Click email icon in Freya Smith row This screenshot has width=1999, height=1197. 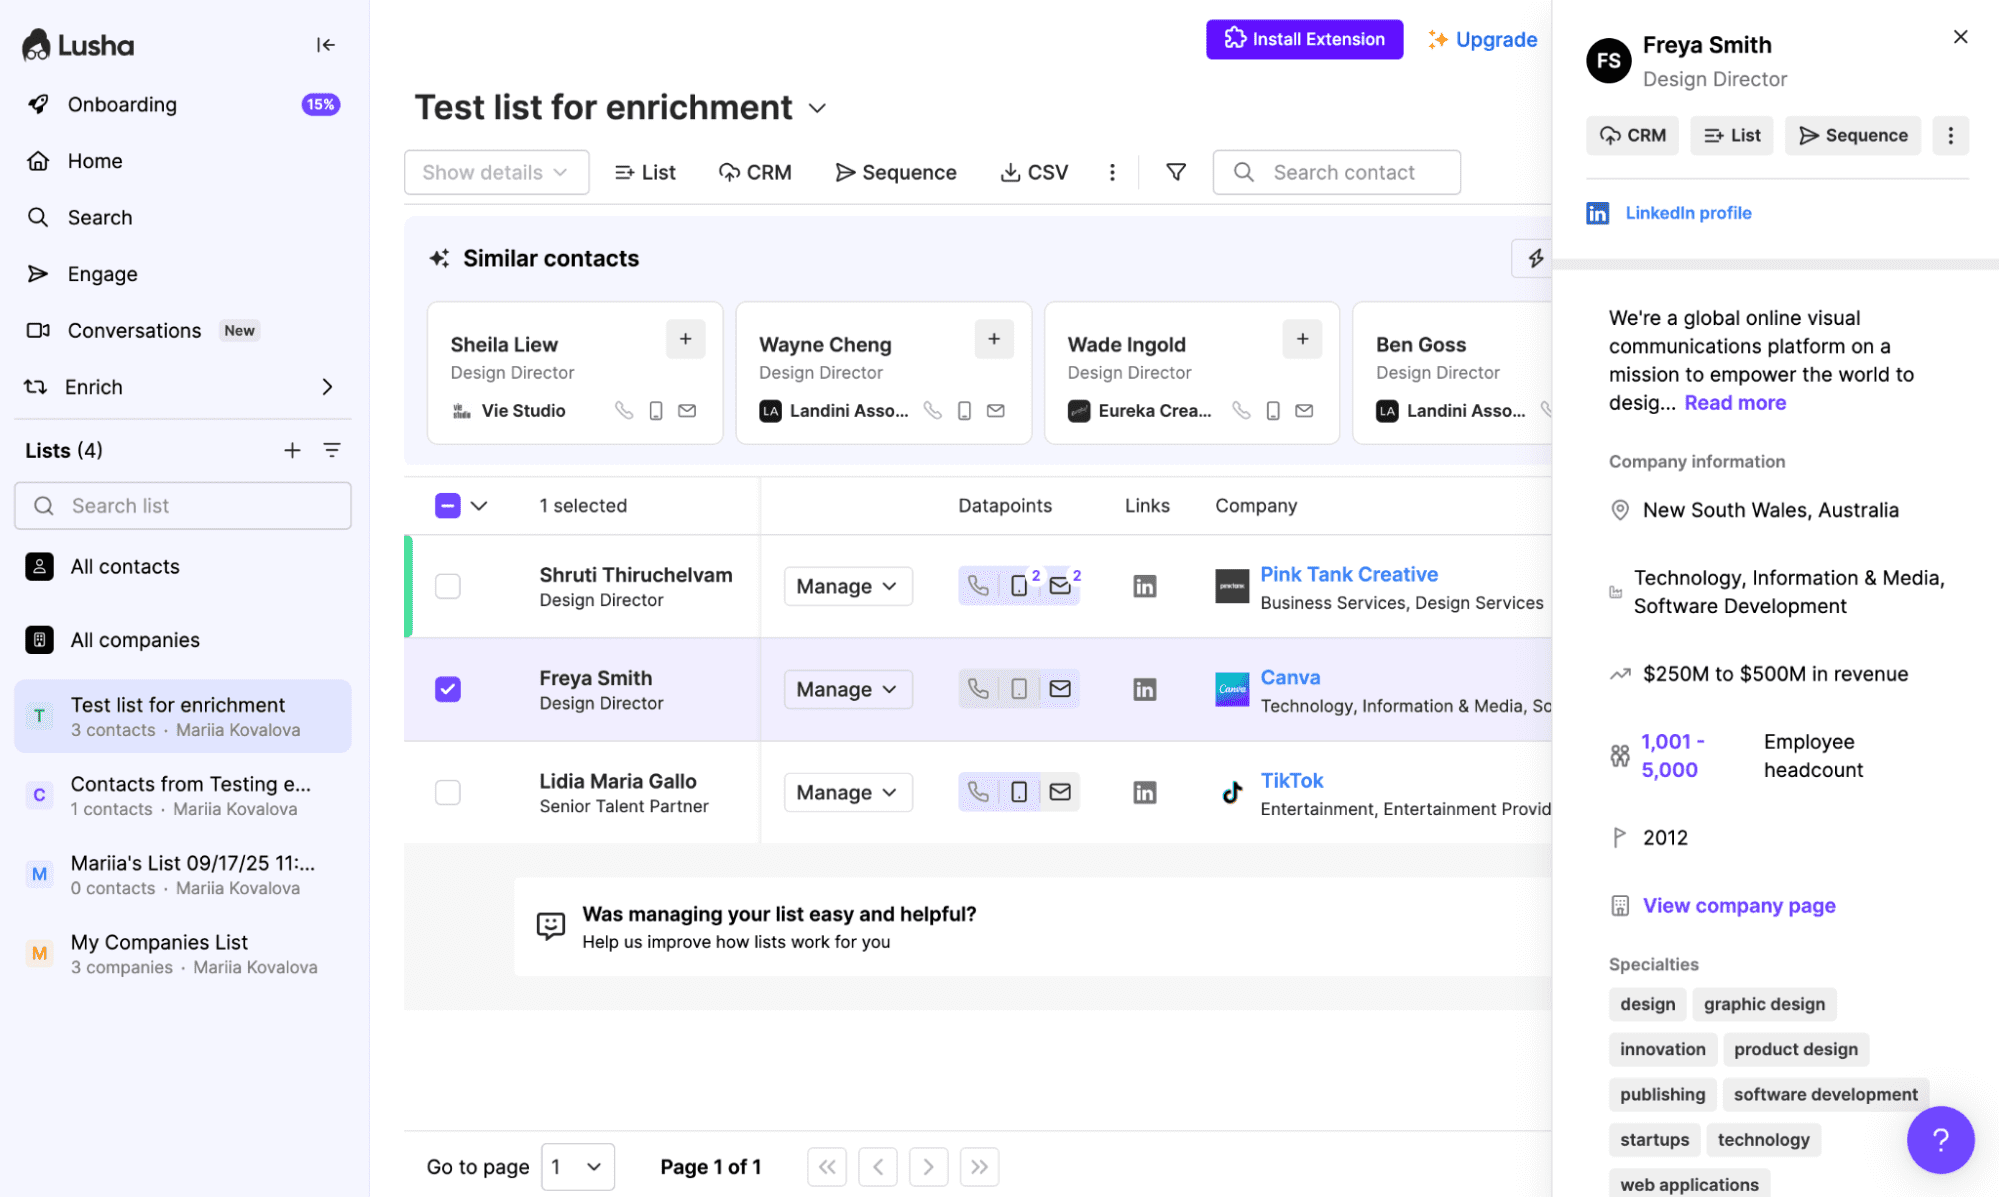pos(1060,689)
